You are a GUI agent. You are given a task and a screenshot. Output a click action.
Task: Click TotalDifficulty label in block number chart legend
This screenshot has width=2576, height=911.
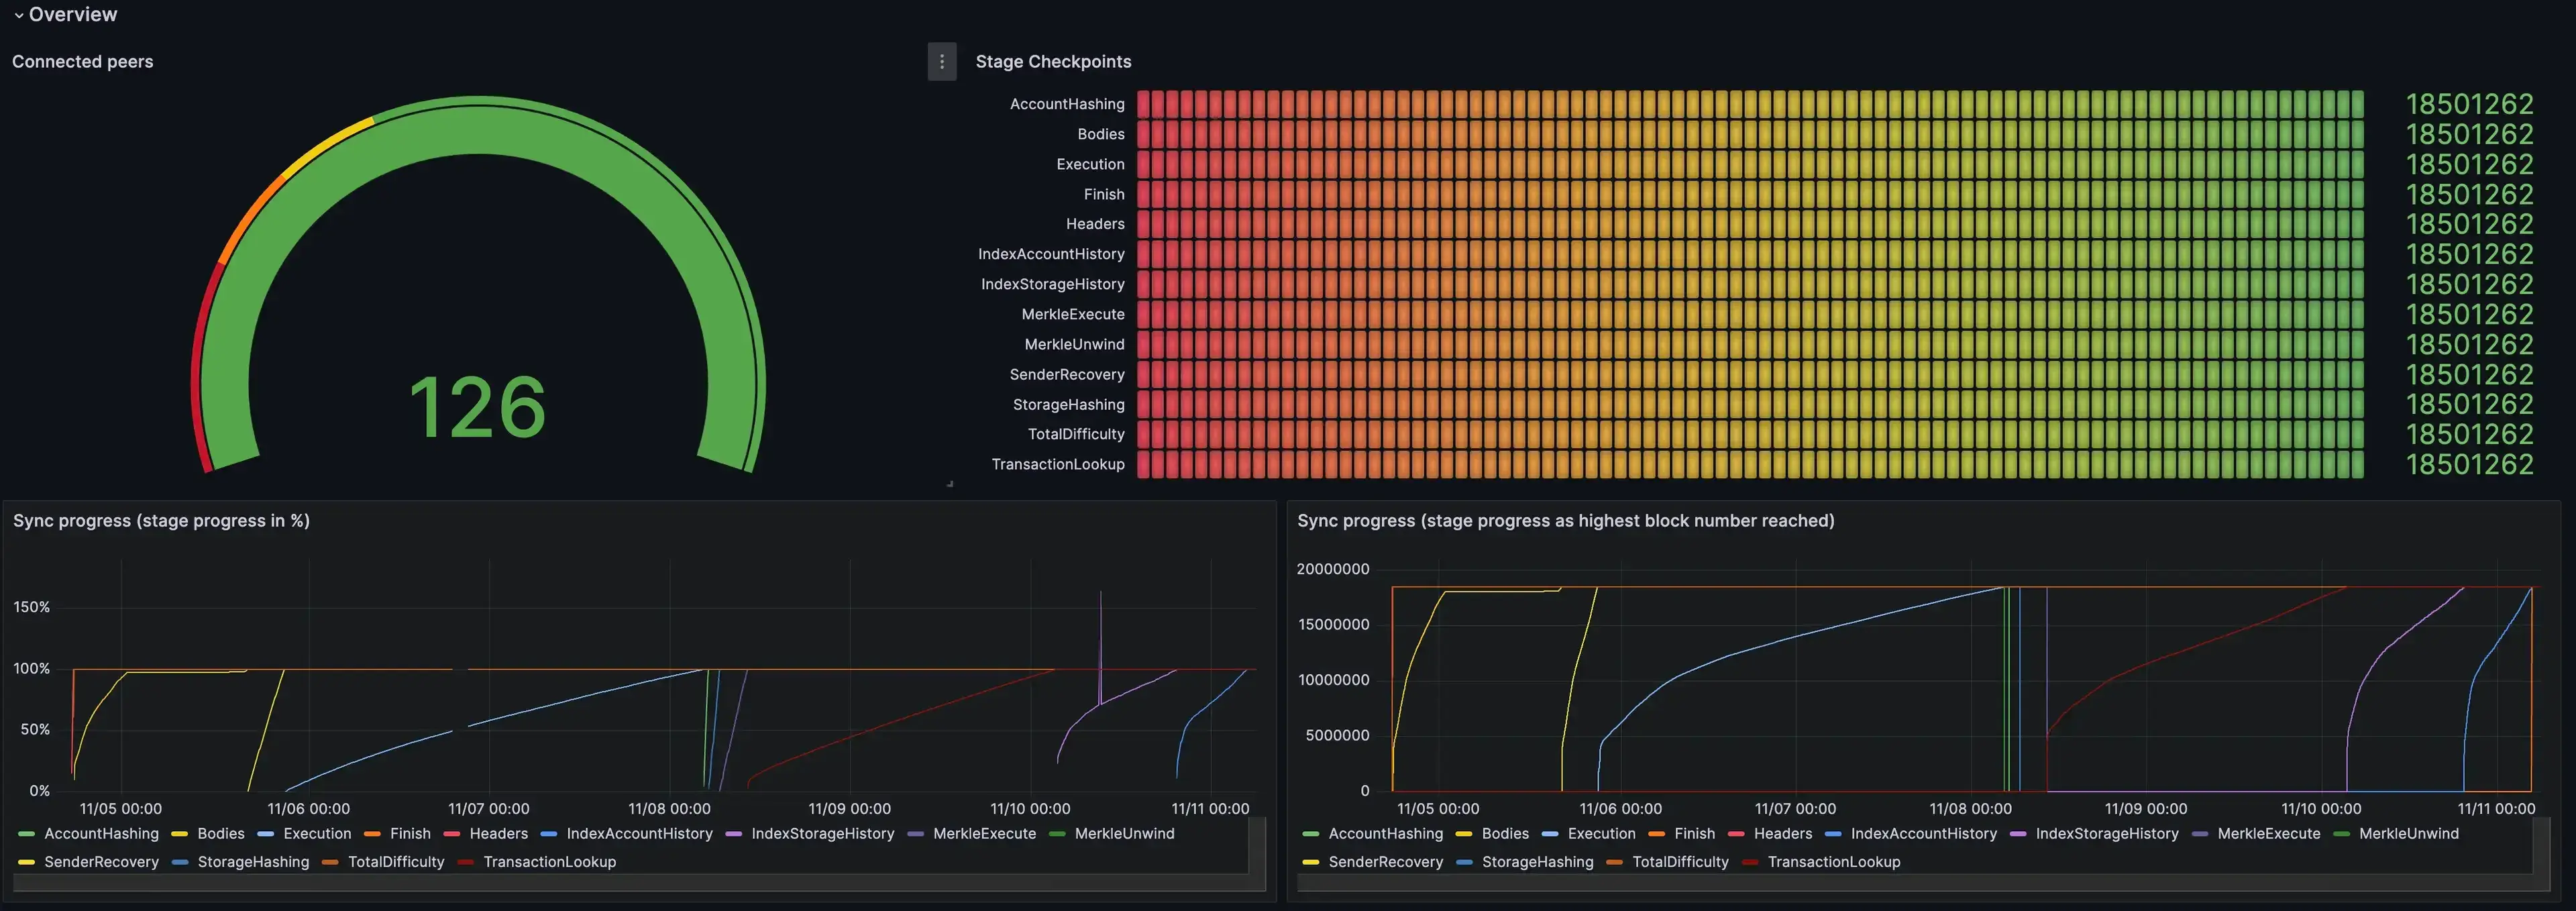(1680, 862)
